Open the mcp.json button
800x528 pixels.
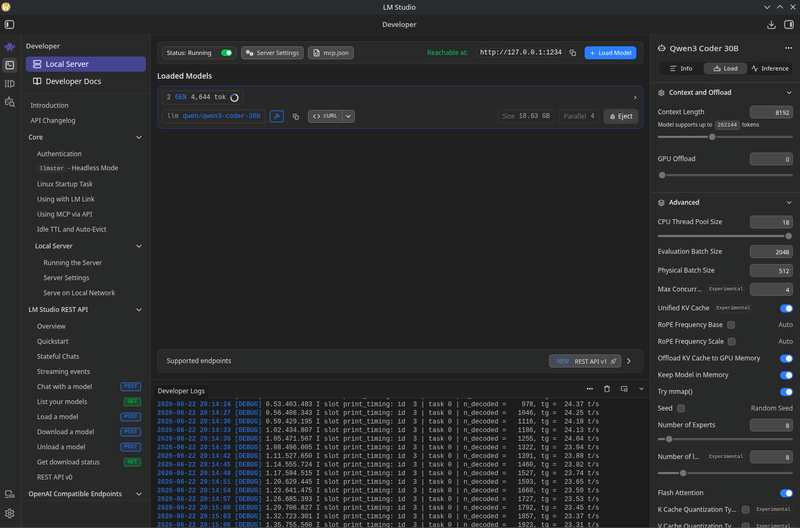(x=331, y=53)
